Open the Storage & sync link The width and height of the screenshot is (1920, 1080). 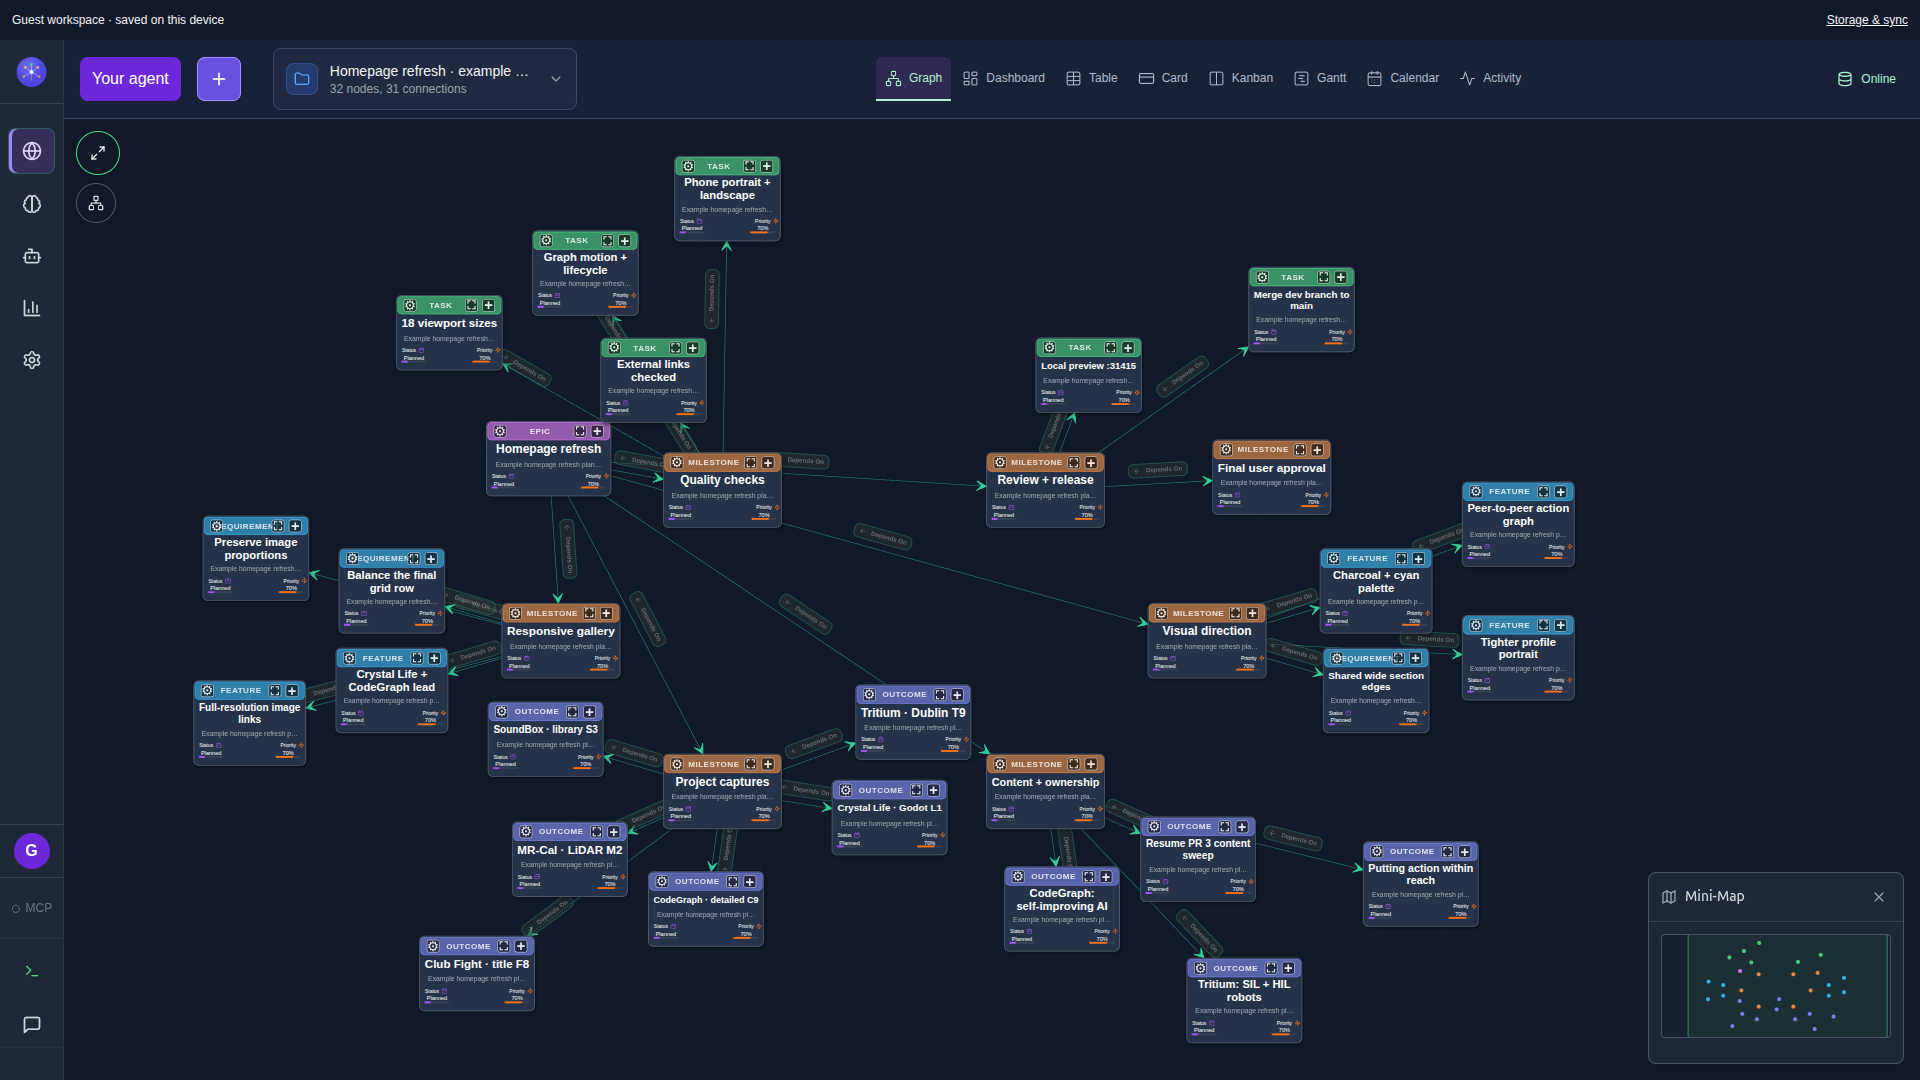[1867, 20]
